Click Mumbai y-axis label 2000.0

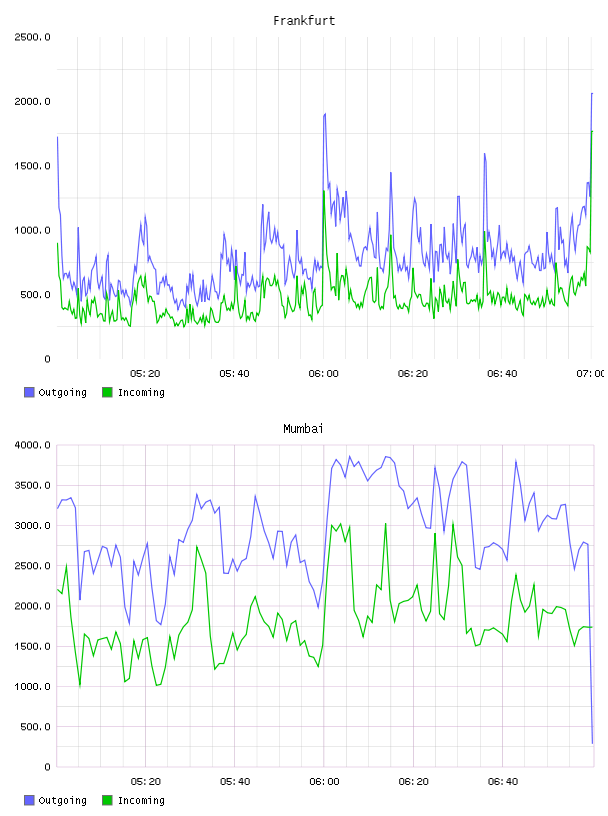coord(32,606)
